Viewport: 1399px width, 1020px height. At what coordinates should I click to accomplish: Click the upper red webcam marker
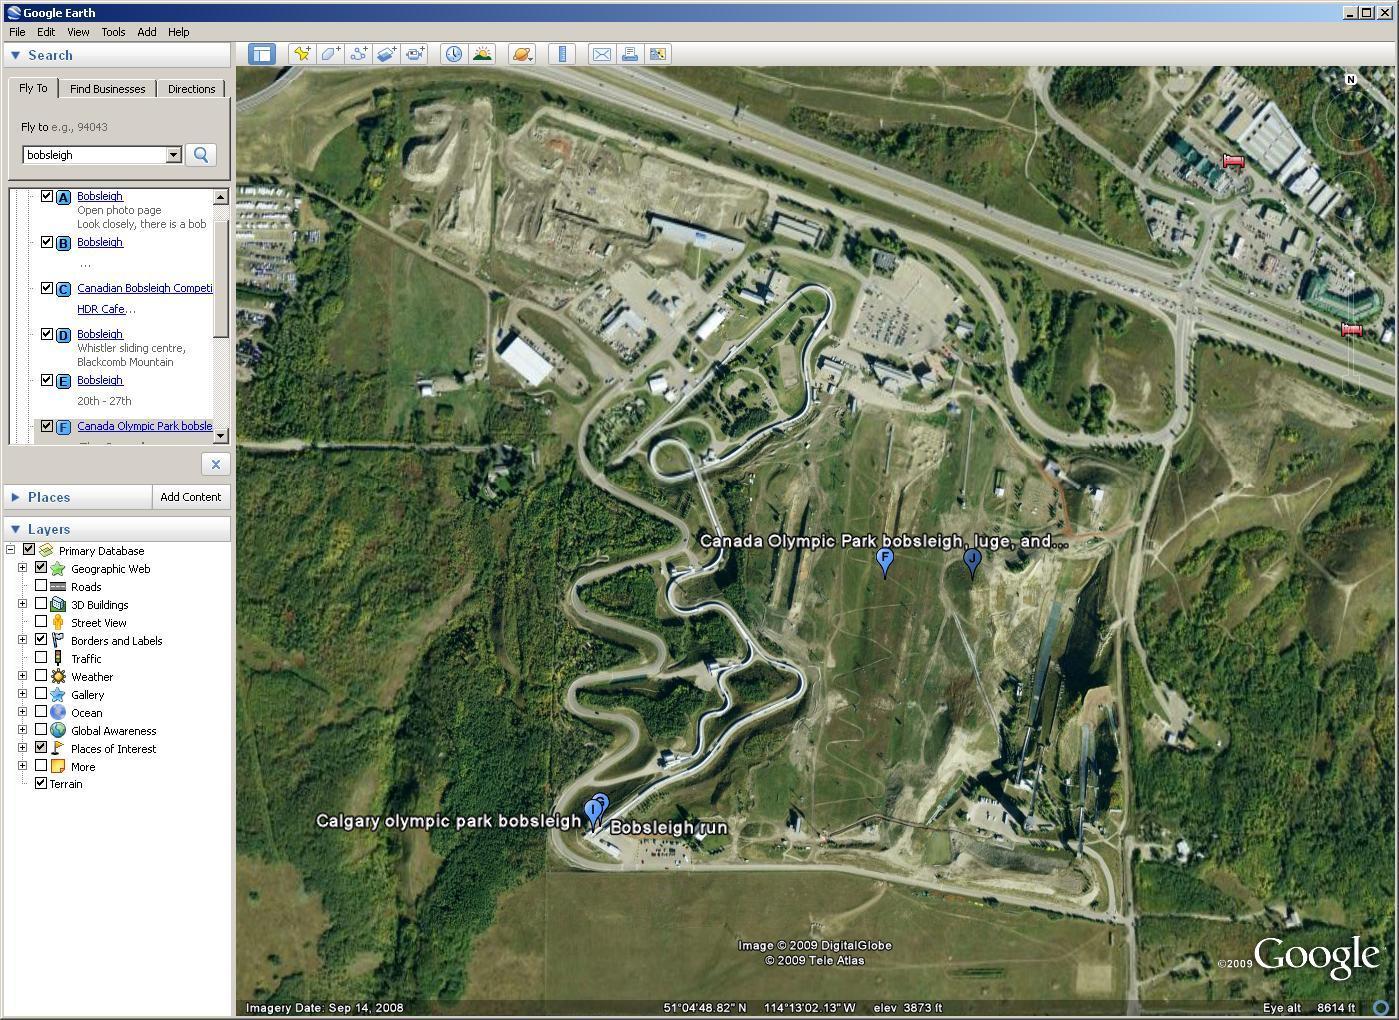(1234, 161)
